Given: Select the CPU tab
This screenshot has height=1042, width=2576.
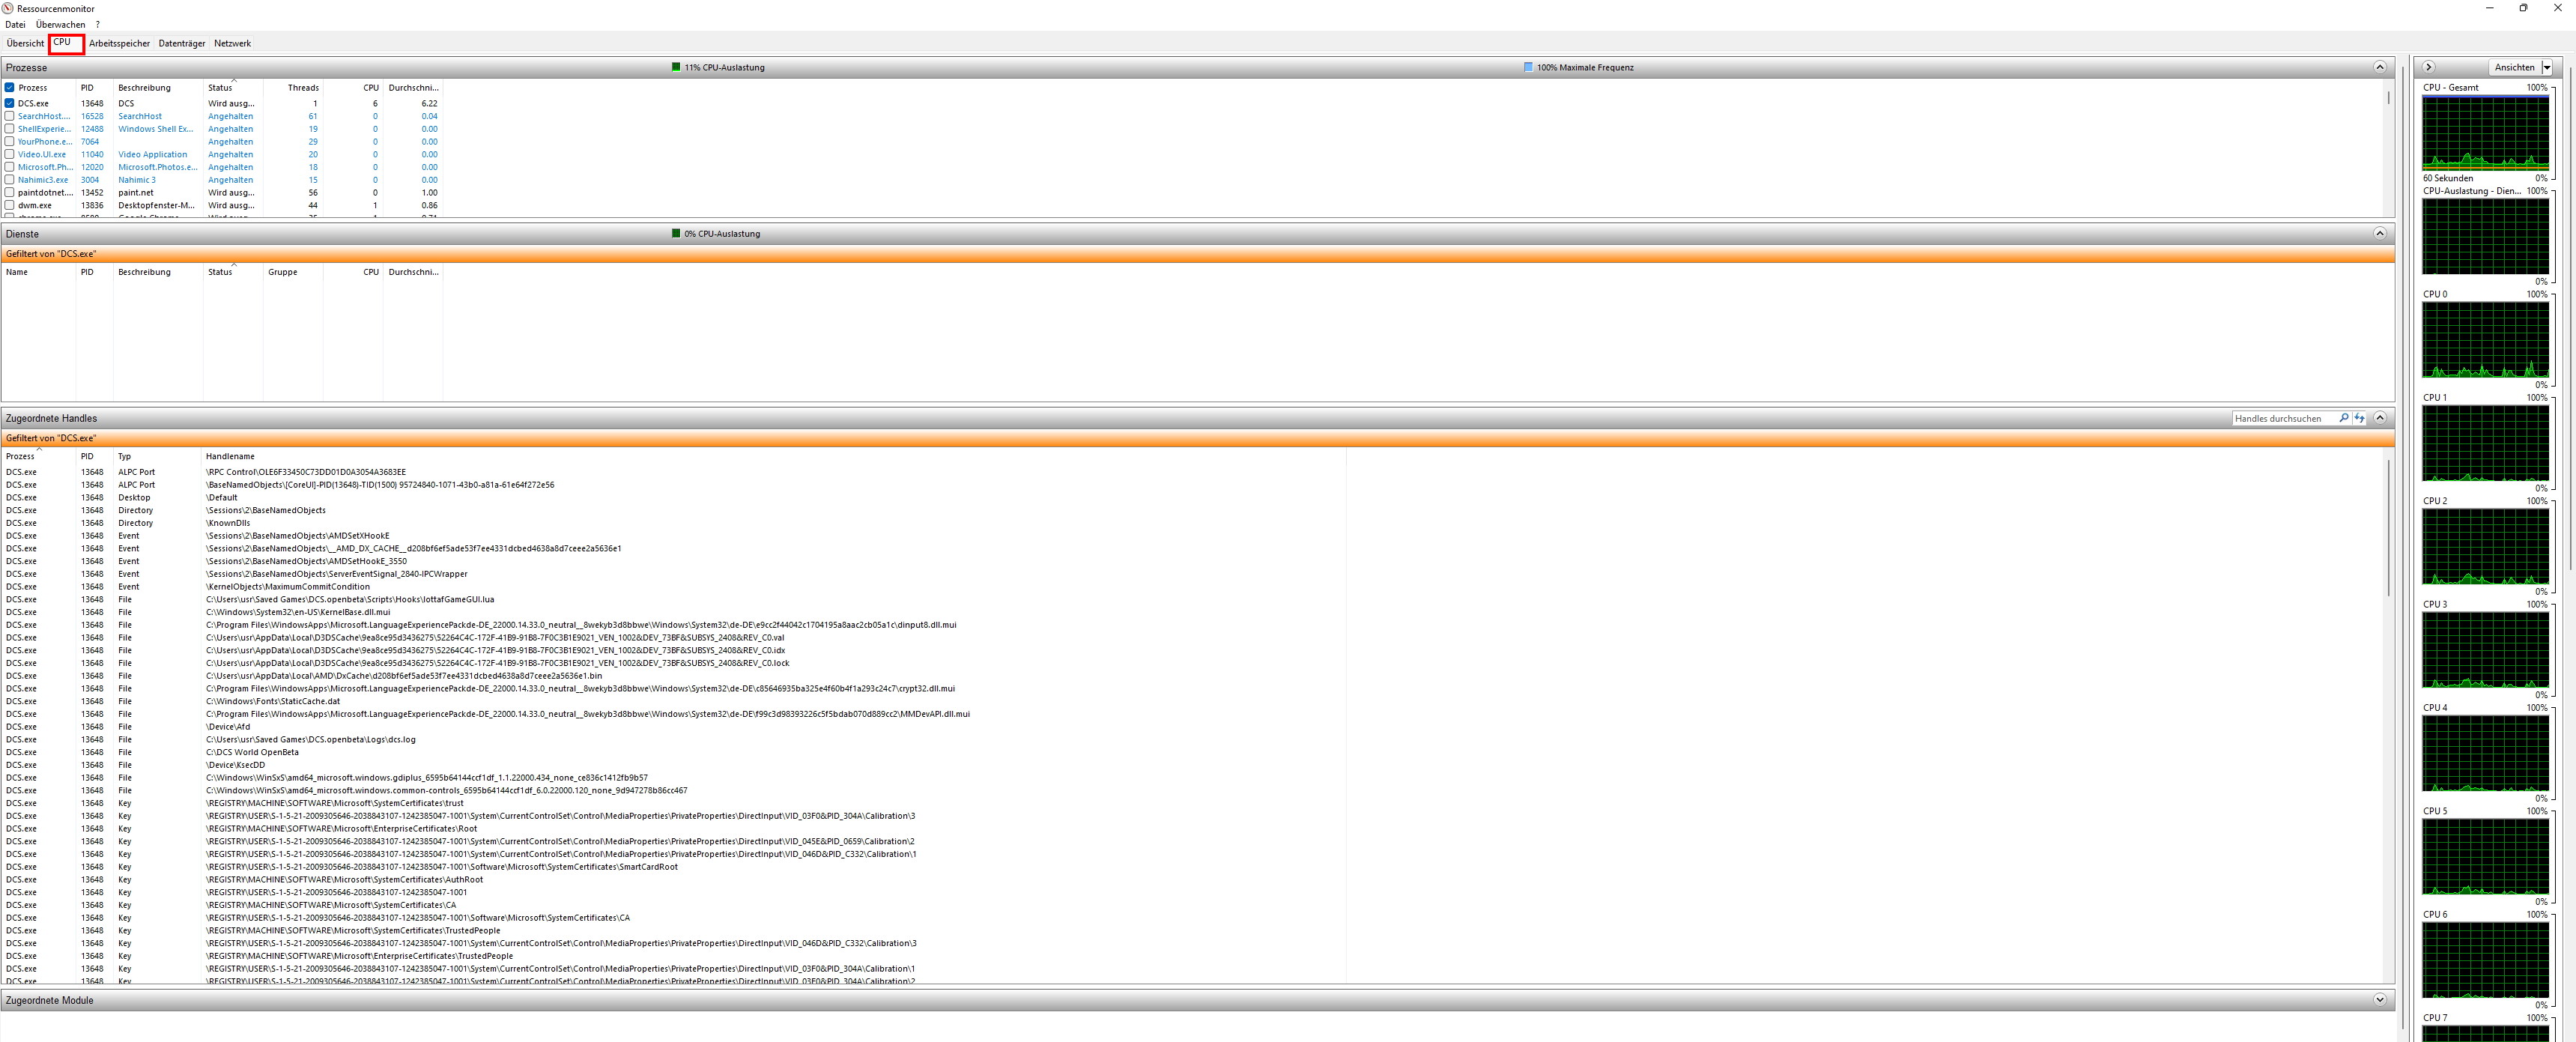Looking at the screenshot, I should (62, 42).
